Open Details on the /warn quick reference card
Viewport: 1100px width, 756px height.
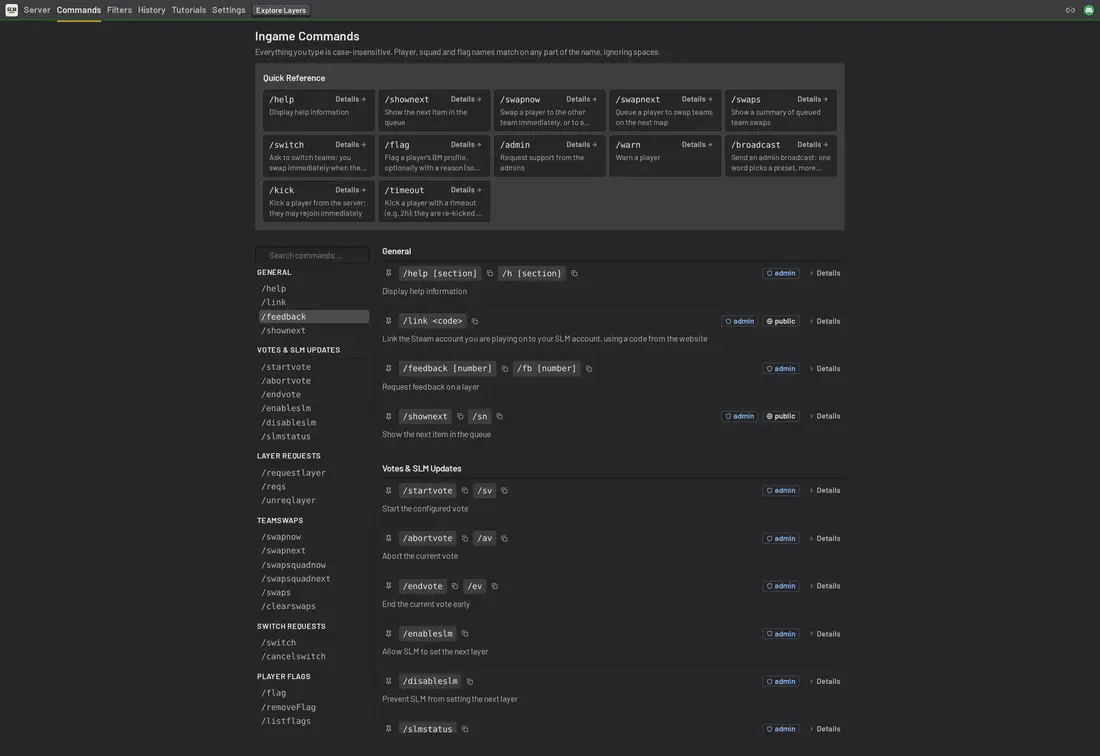697,145
